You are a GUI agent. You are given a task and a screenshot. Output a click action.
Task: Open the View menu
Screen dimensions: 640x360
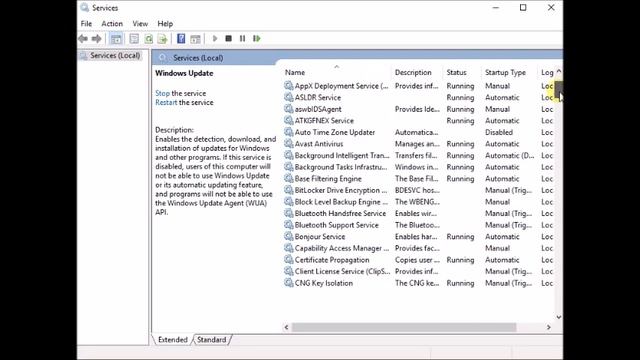(140, 24)
